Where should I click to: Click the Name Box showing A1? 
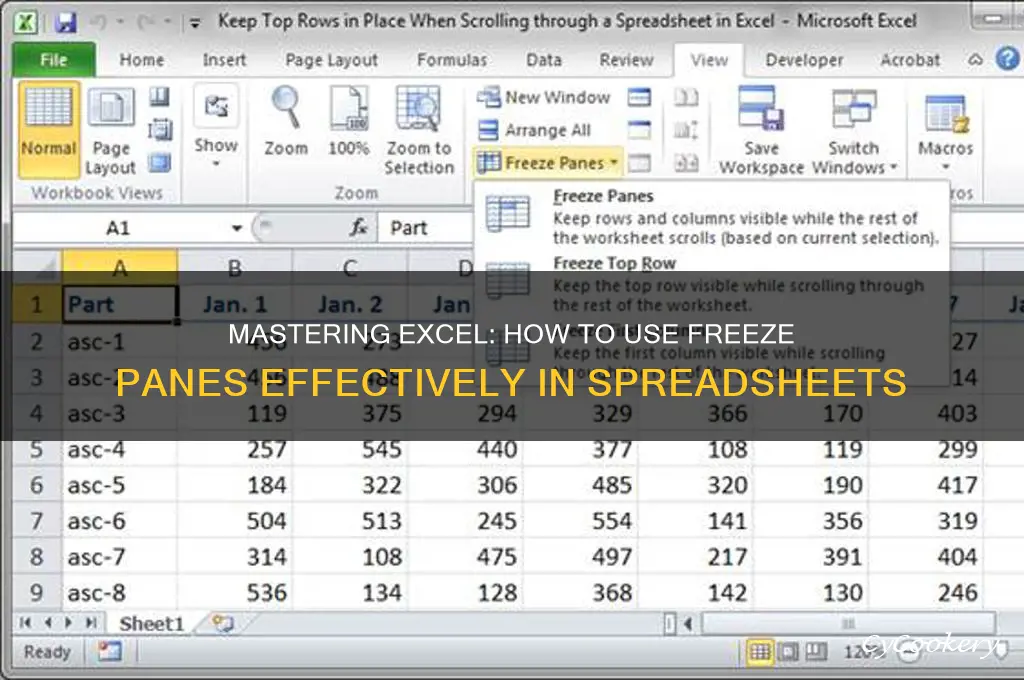pos(120,228)
